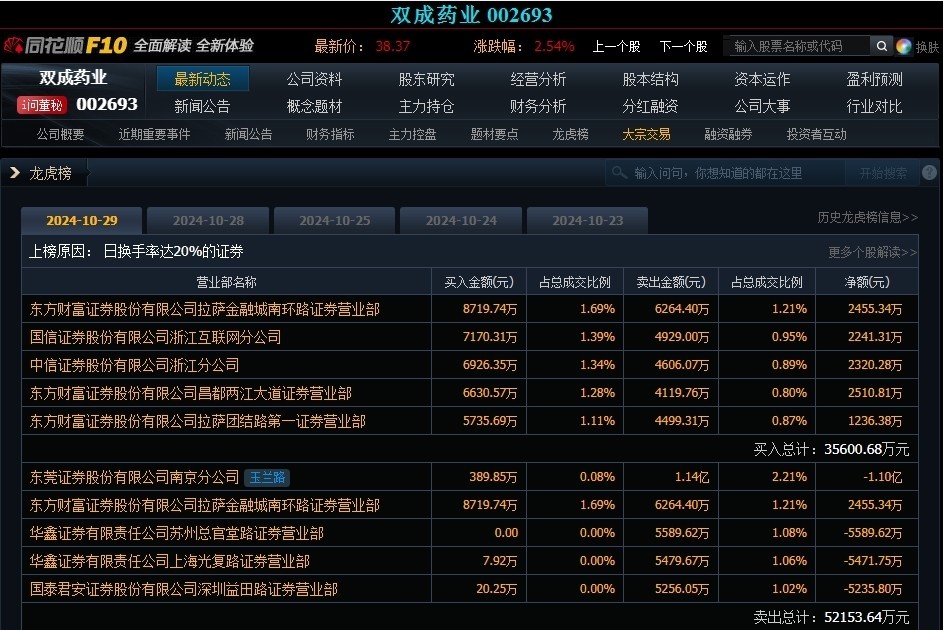Image resolution: width=943 pixels, height=630 pixels.
Task: Go to 大宗交易 sub-navigation item
Action: [x=646, y=134]
